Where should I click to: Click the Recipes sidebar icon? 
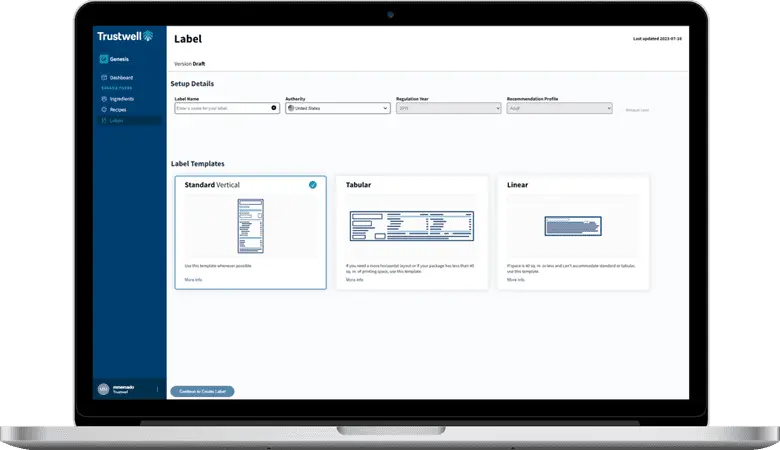(x=104, y=109)
